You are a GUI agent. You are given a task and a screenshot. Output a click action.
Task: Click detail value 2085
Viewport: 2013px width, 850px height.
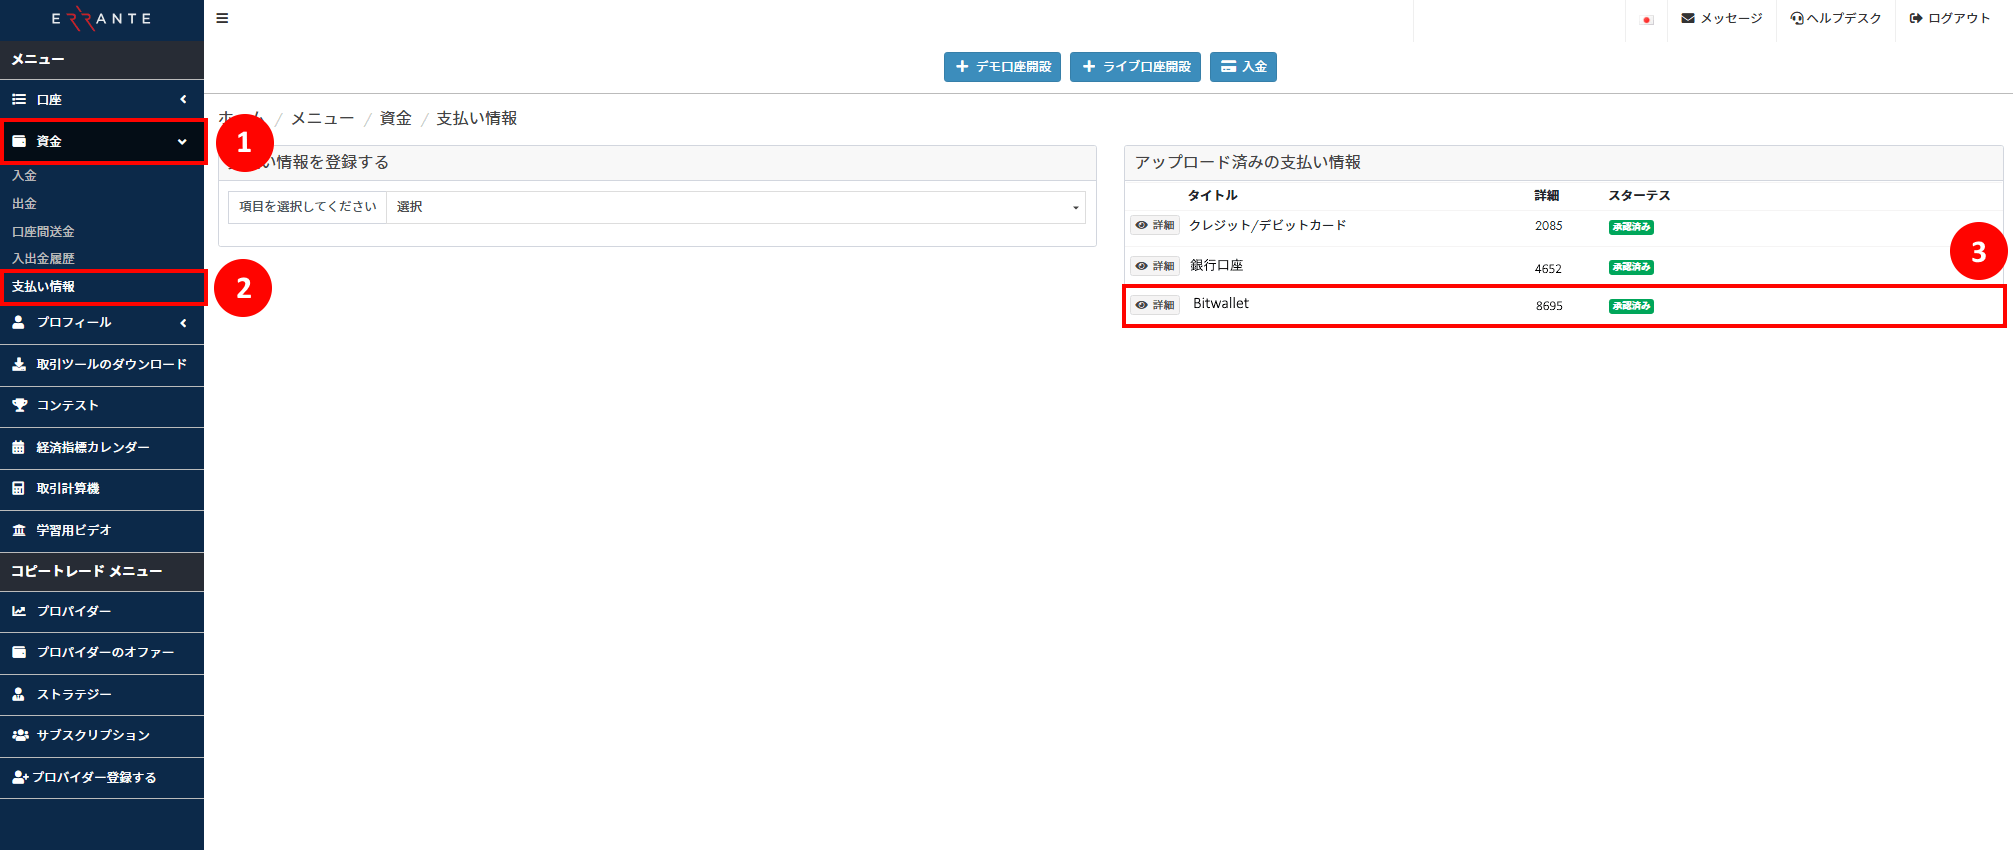1549,226
